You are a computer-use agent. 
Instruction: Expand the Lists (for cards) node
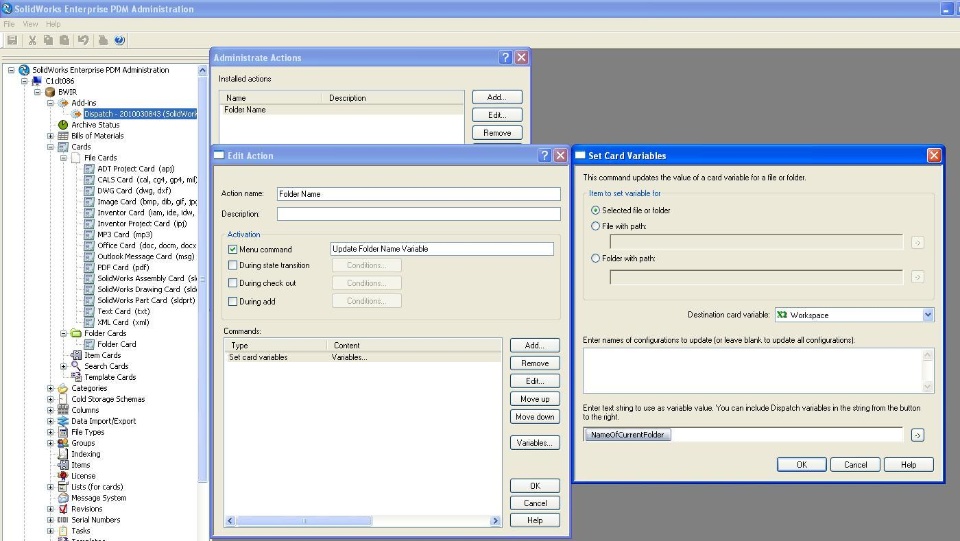click(x=50, y=487)
